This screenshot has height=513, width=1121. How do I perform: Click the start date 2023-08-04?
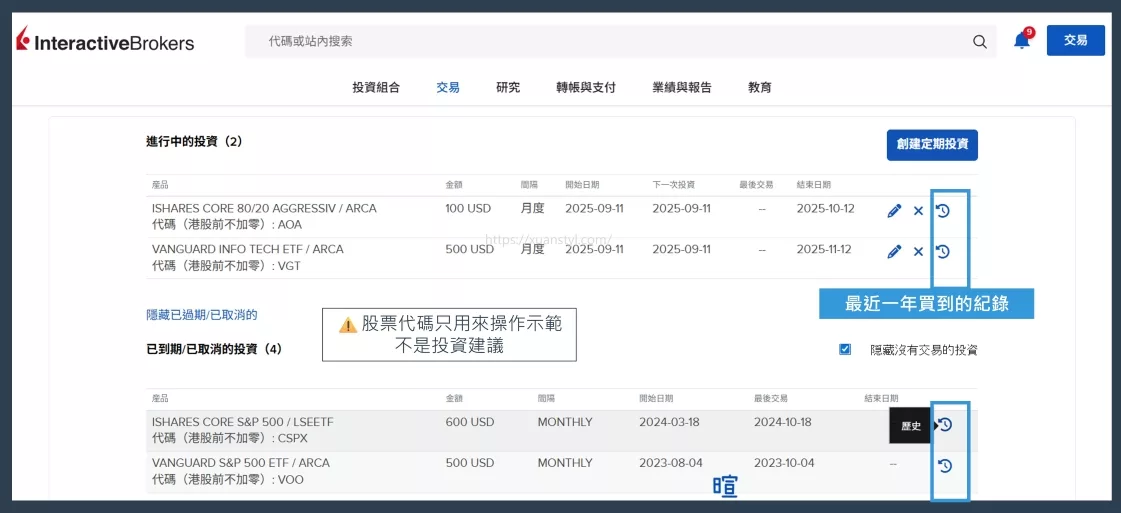[x=671, y=463]
